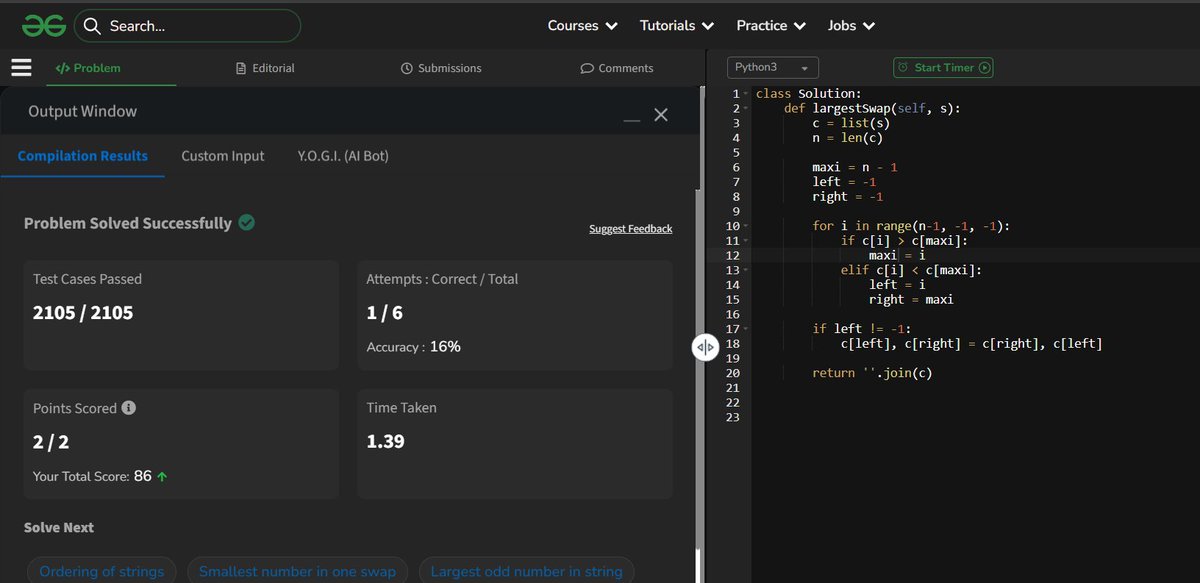Click the 'Accuracy : 16%' text

click(x=414, y=347)
